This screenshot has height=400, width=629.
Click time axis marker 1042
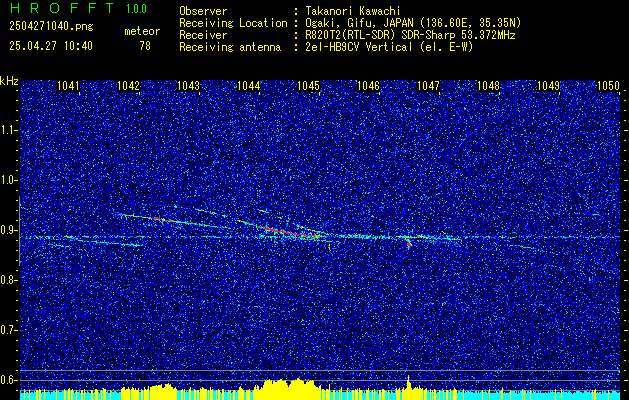tap(128, 85)
